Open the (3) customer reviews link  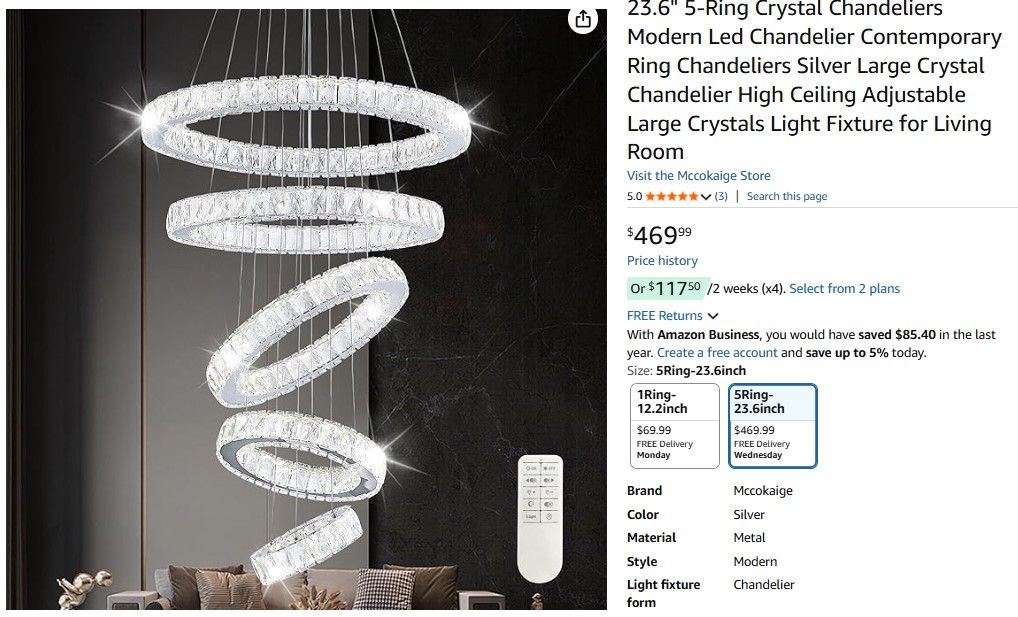click(720, 197)
